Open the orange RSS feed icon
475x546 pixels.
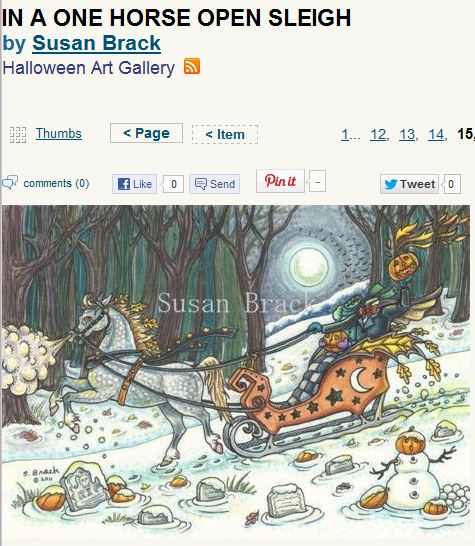tap(192, 66)
